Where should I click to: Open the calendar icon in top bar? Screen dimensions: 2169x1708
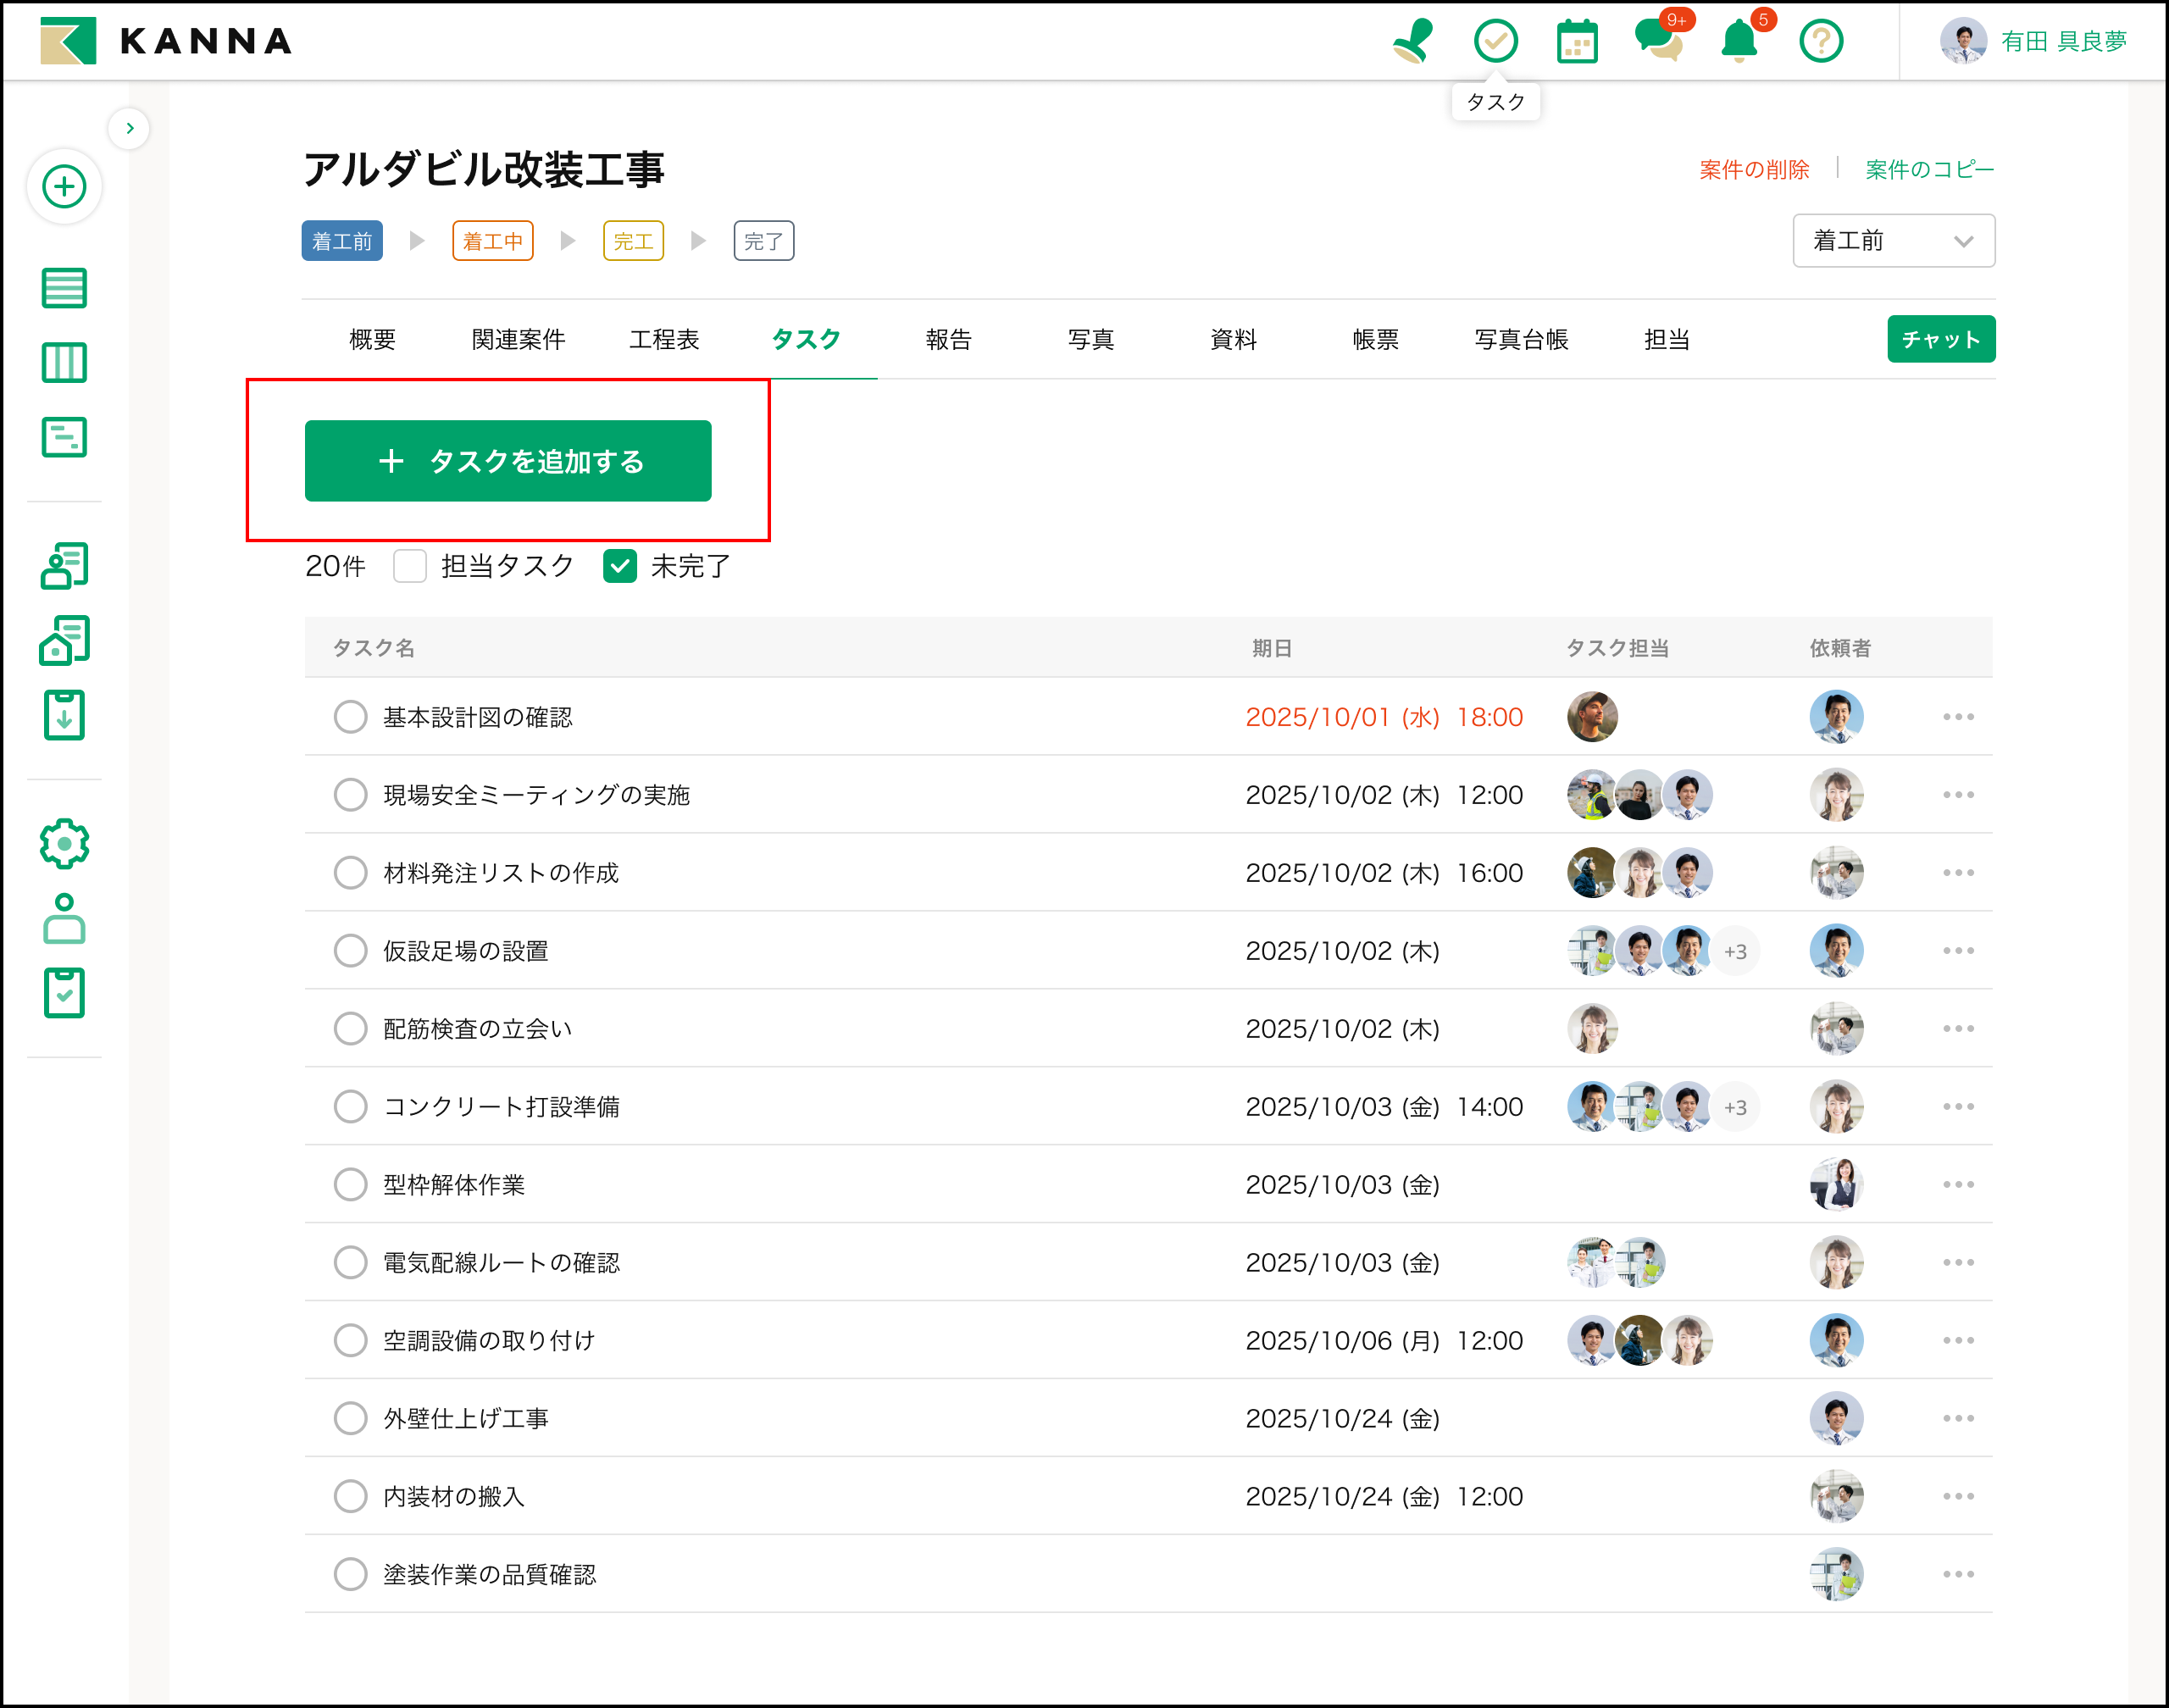[x=1577, y=41]
